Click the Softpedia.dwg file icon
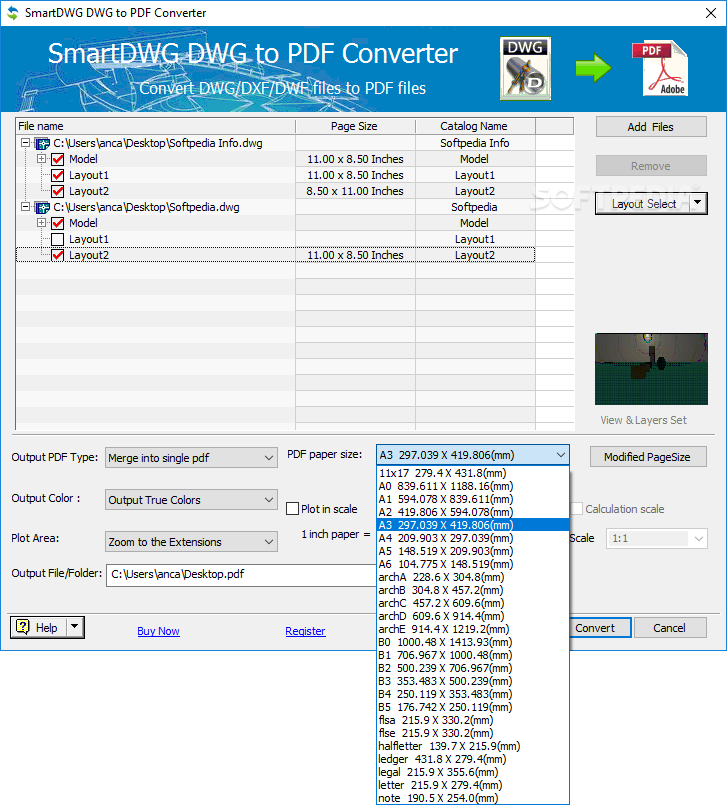The image size is (727, 805). 42,207
